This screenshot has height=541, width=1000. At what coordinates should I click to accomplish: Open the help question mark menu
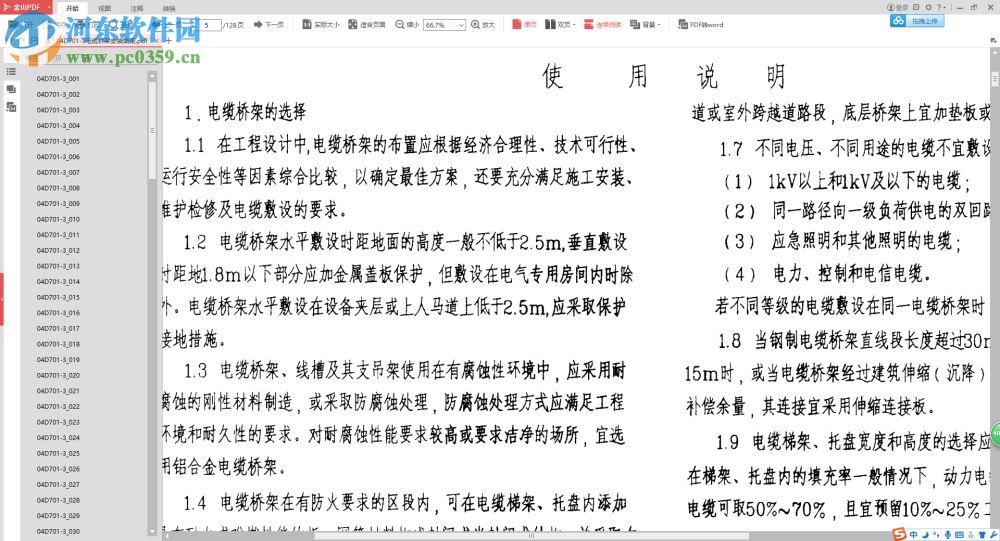(941, 7)
